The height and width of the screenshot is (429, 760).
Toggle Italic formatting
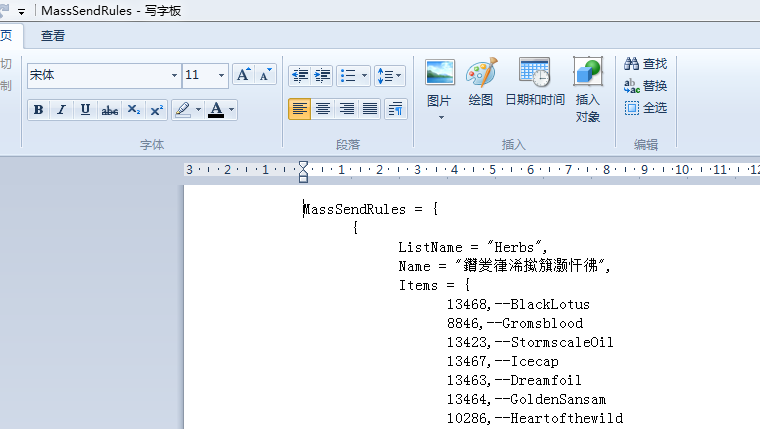(x=62, y=110)
